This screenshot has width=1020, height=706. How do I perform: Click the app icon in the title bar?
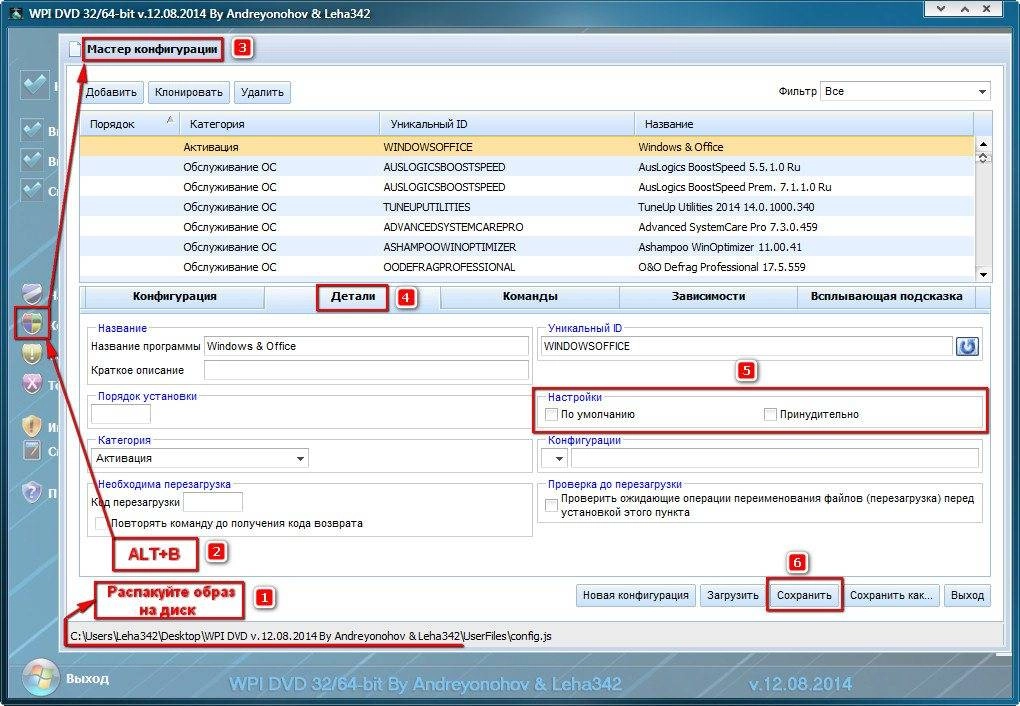pyautogui.click(x=16, y=13)
